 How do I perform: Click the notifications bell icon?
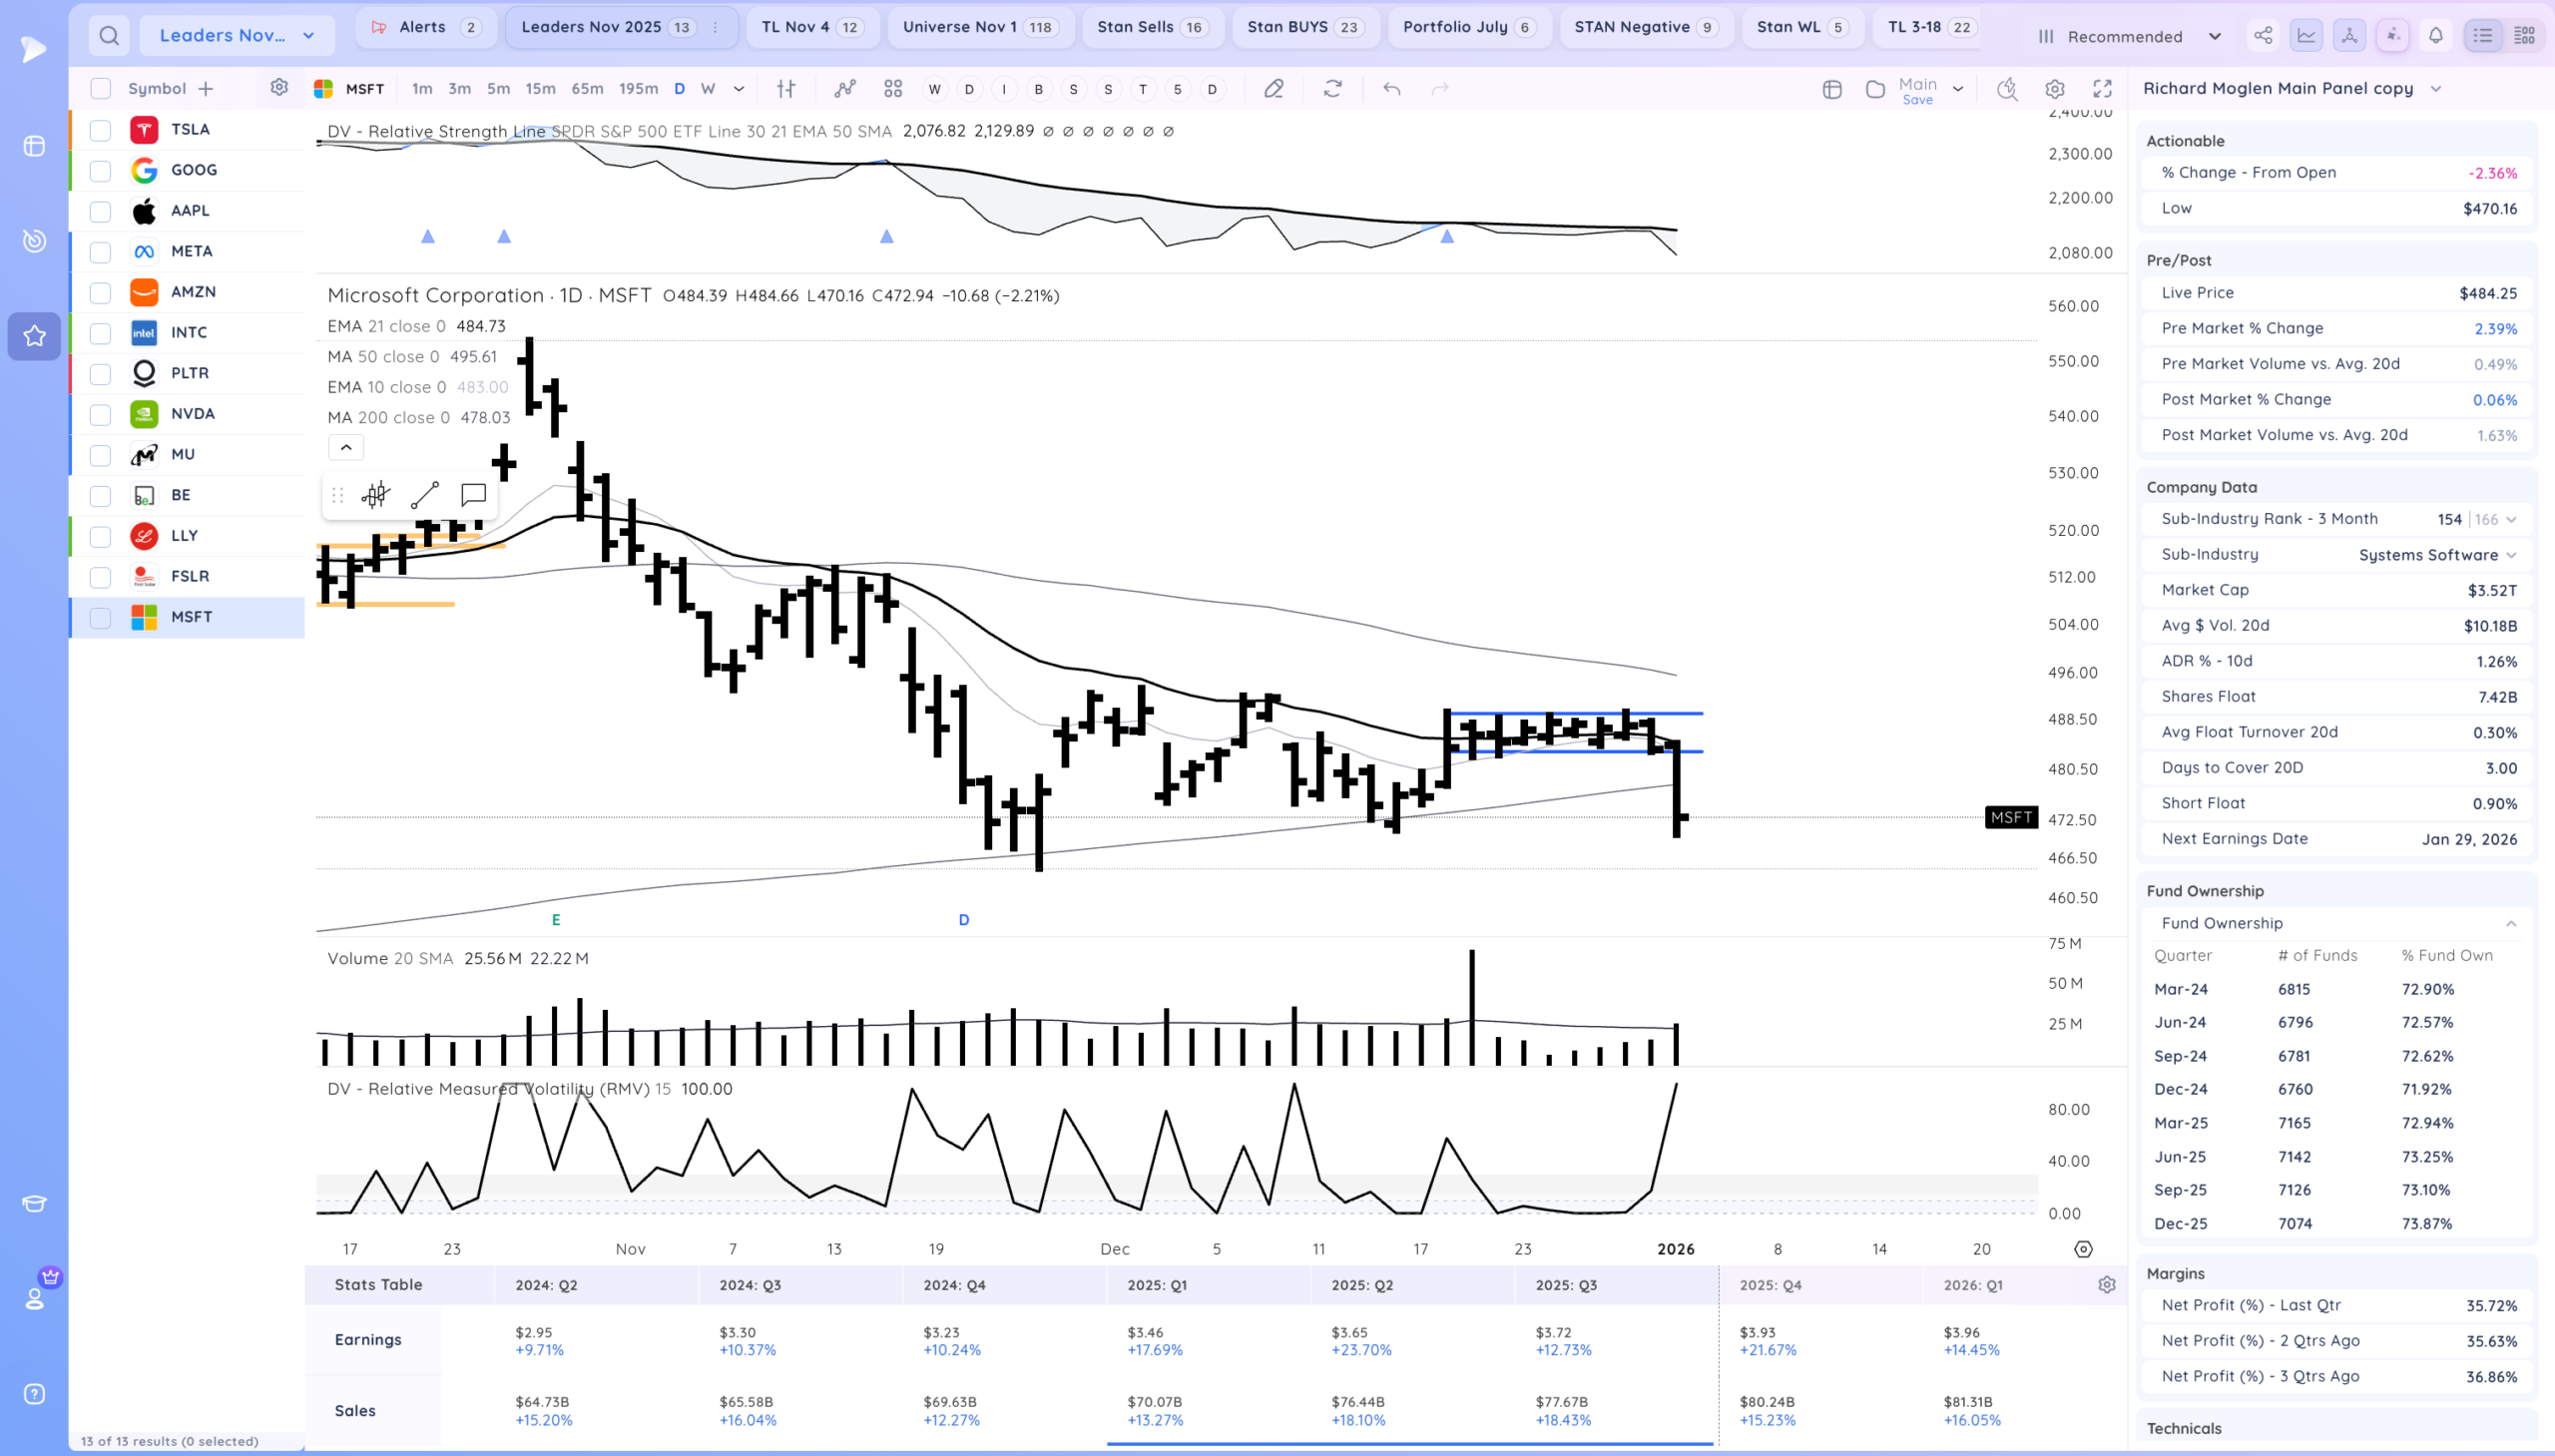point(2435,36)
